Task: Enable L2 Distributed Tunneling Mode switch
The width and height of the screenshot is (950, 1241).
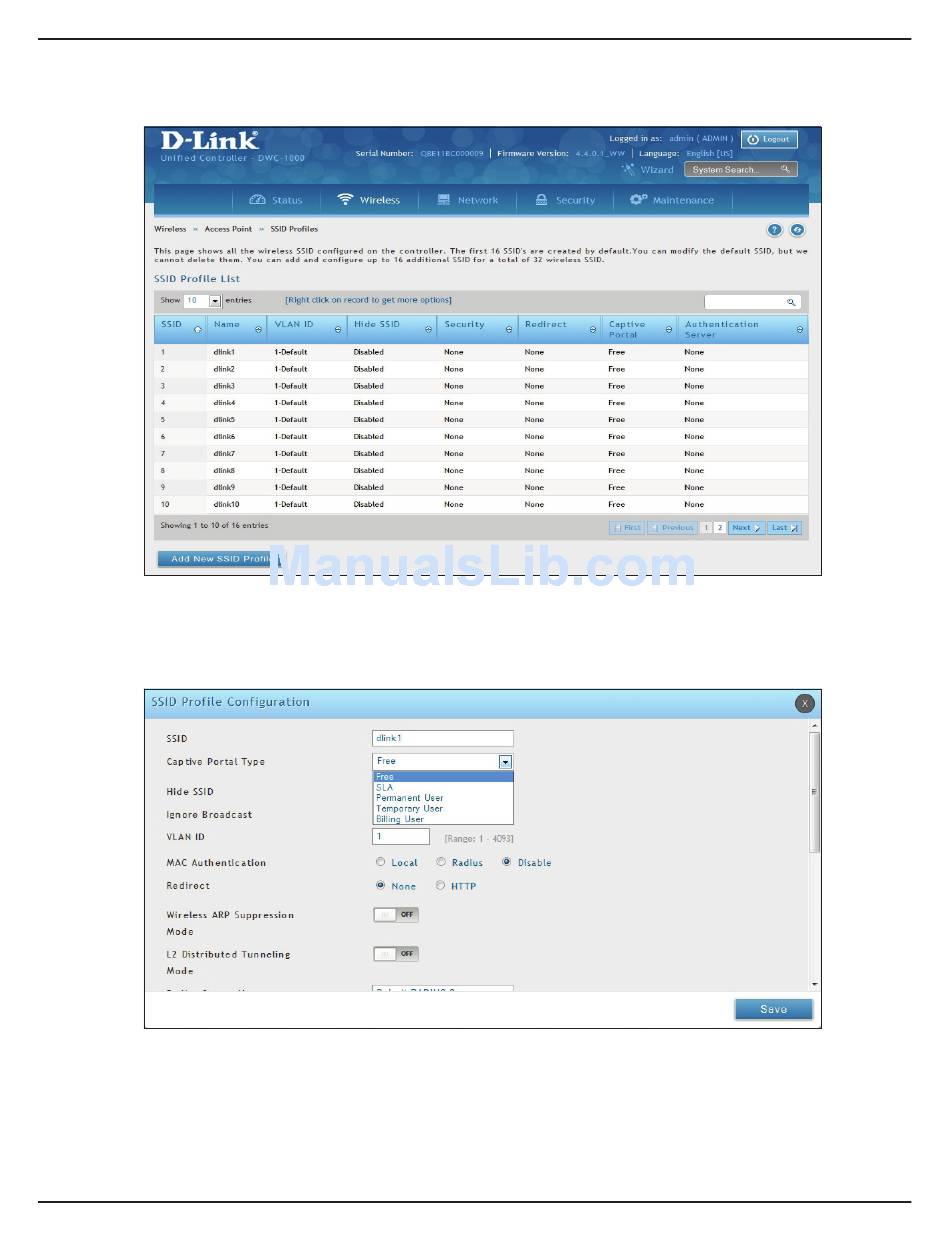Action: coord(396,954)
